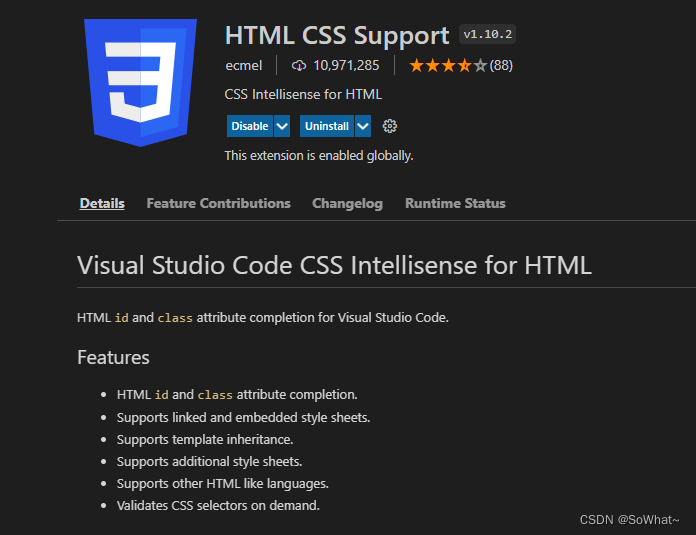Click the 10,971,285 install count
Viewport: 696px width, 535px height.
pyautogui.click(x=346, y=66)
